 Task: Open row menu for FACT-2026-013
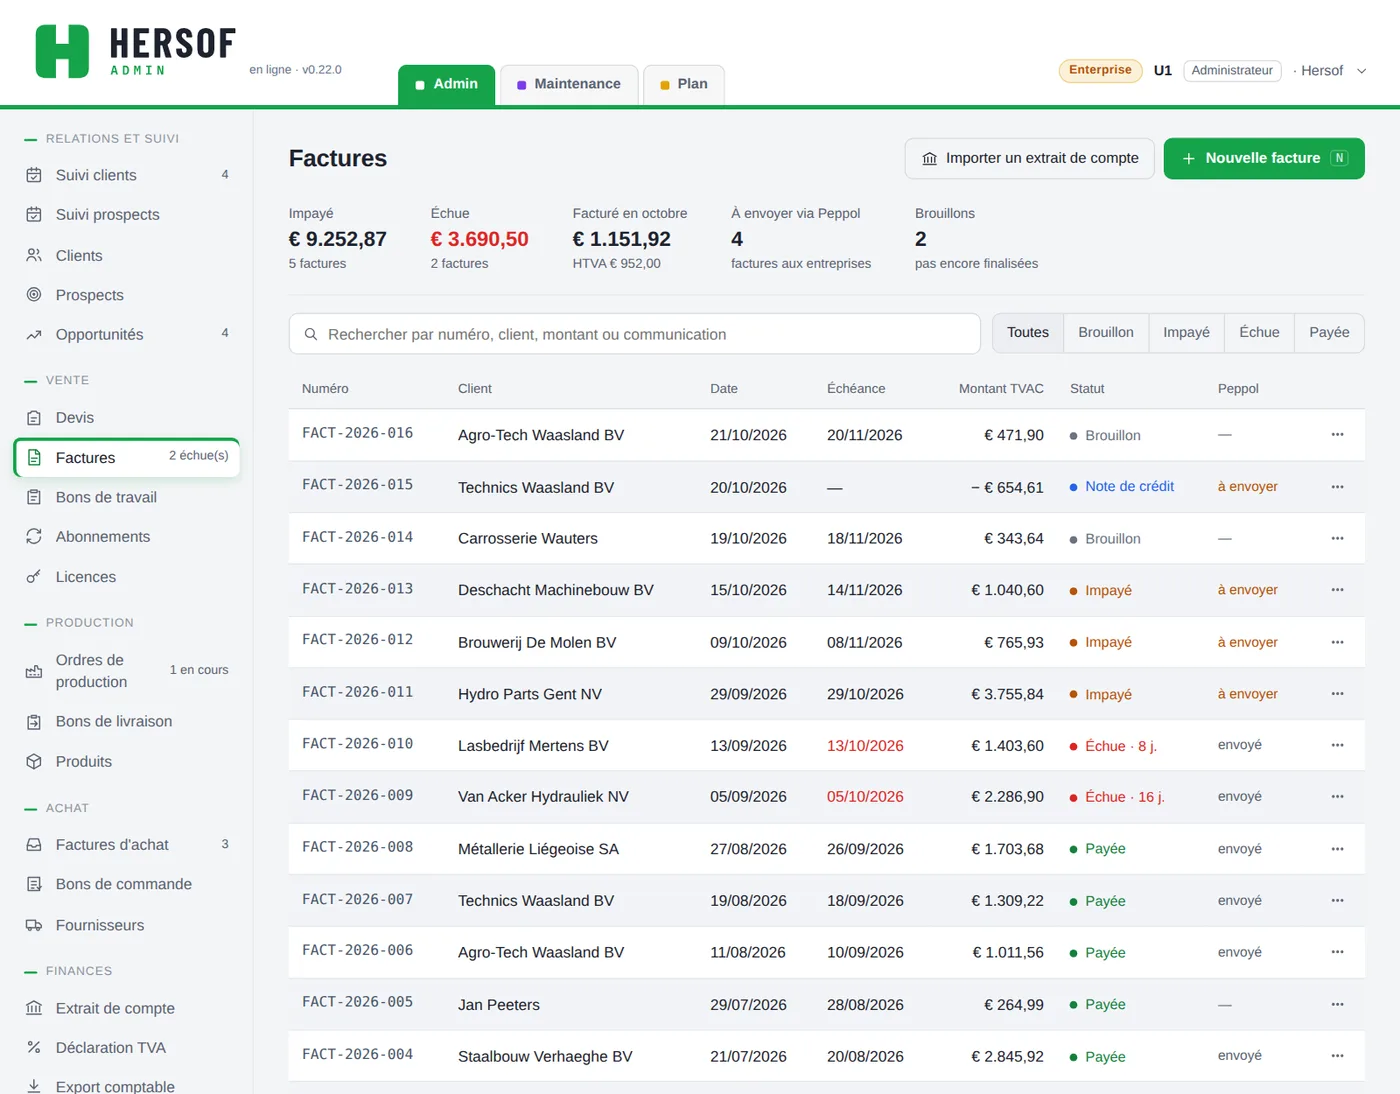coord(1337,590)
